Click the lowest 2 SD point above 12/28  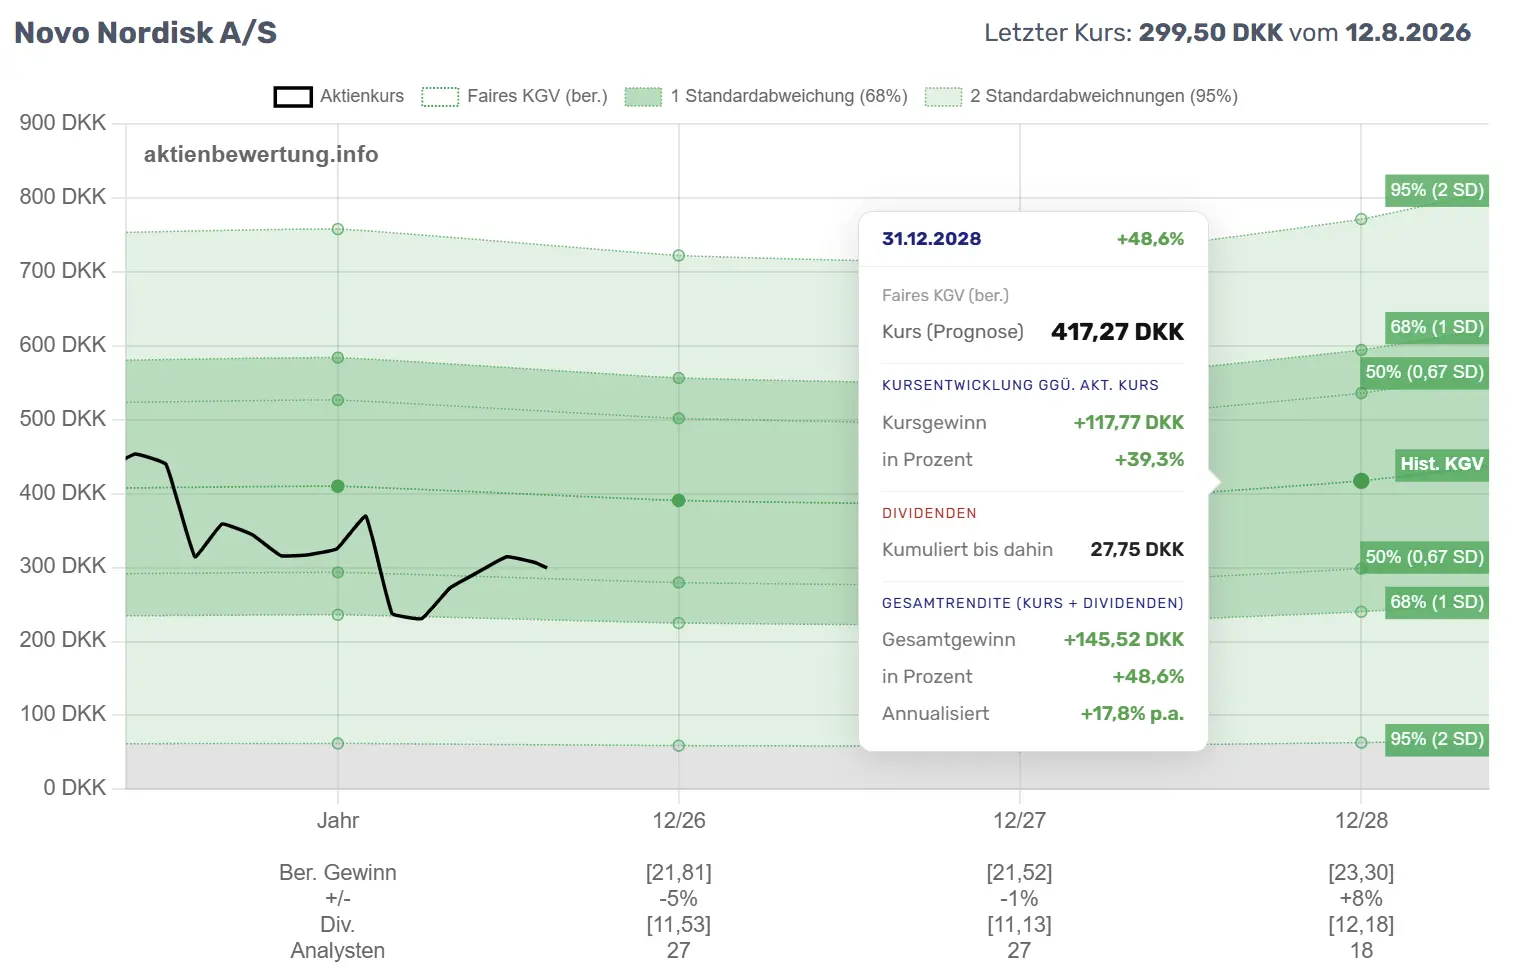(x=1361, y=743)
